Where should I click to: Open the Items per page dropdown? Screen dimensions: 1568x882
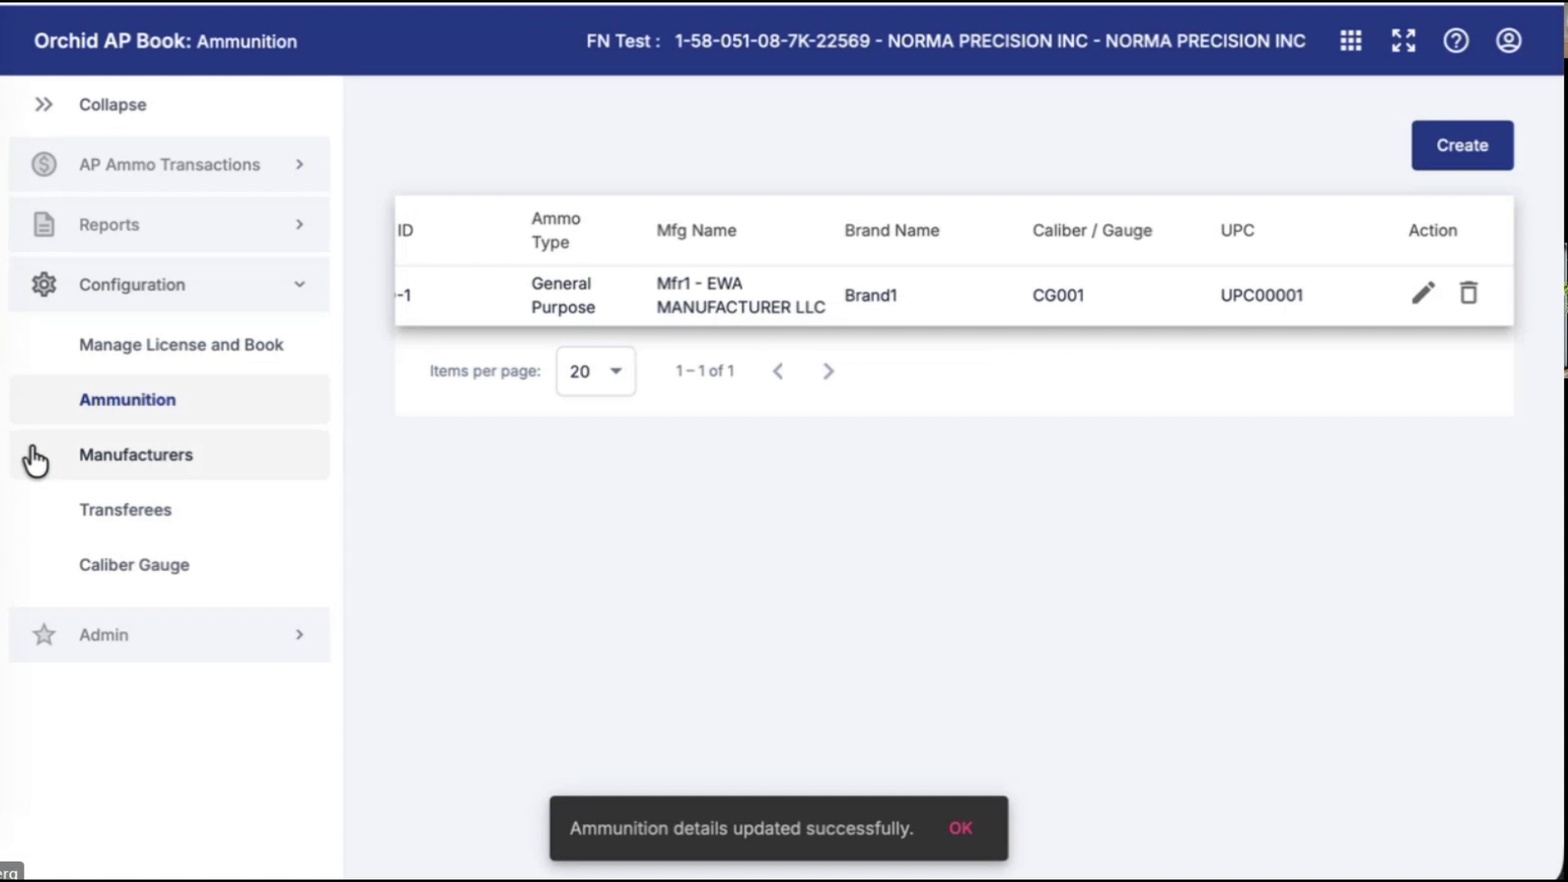coord(596,371)
